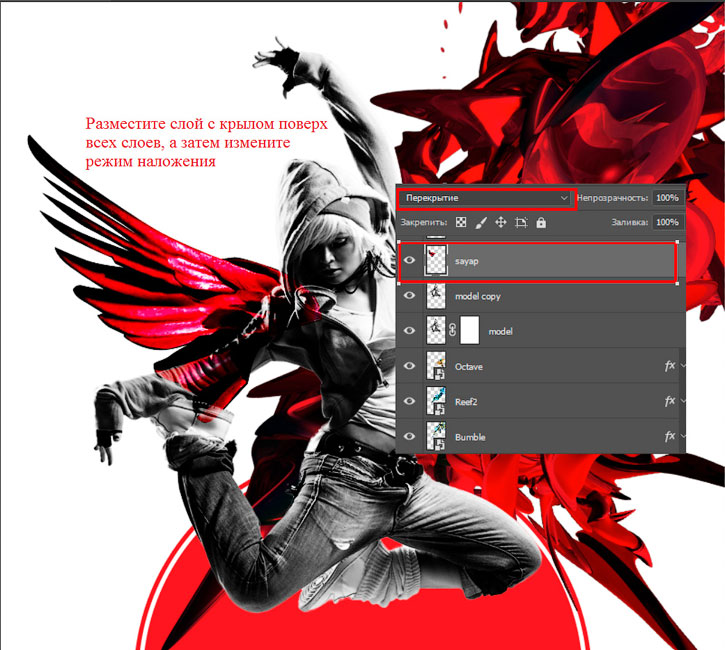Image resolution: width=725 pixels, height=650 pixels.
Task: Hide the Bumble layer
Action: click(409, 436)
